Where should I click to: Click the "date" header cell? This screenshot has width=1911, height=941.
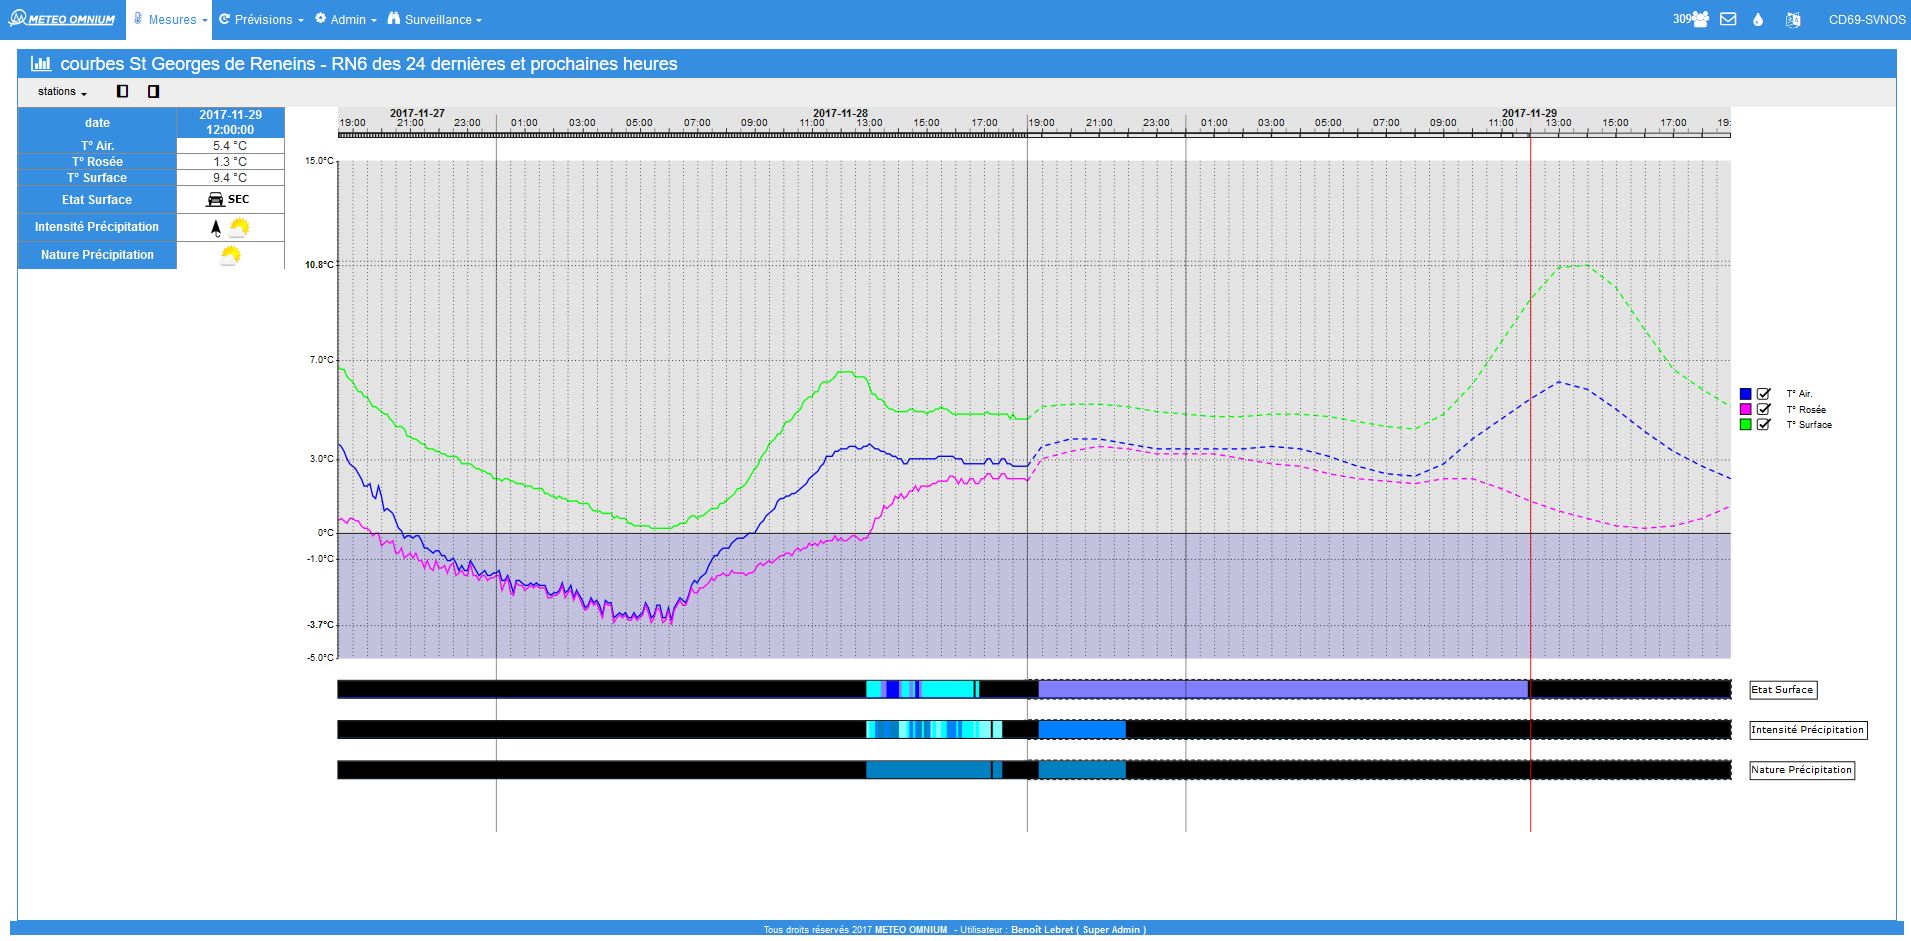[97, 122]
